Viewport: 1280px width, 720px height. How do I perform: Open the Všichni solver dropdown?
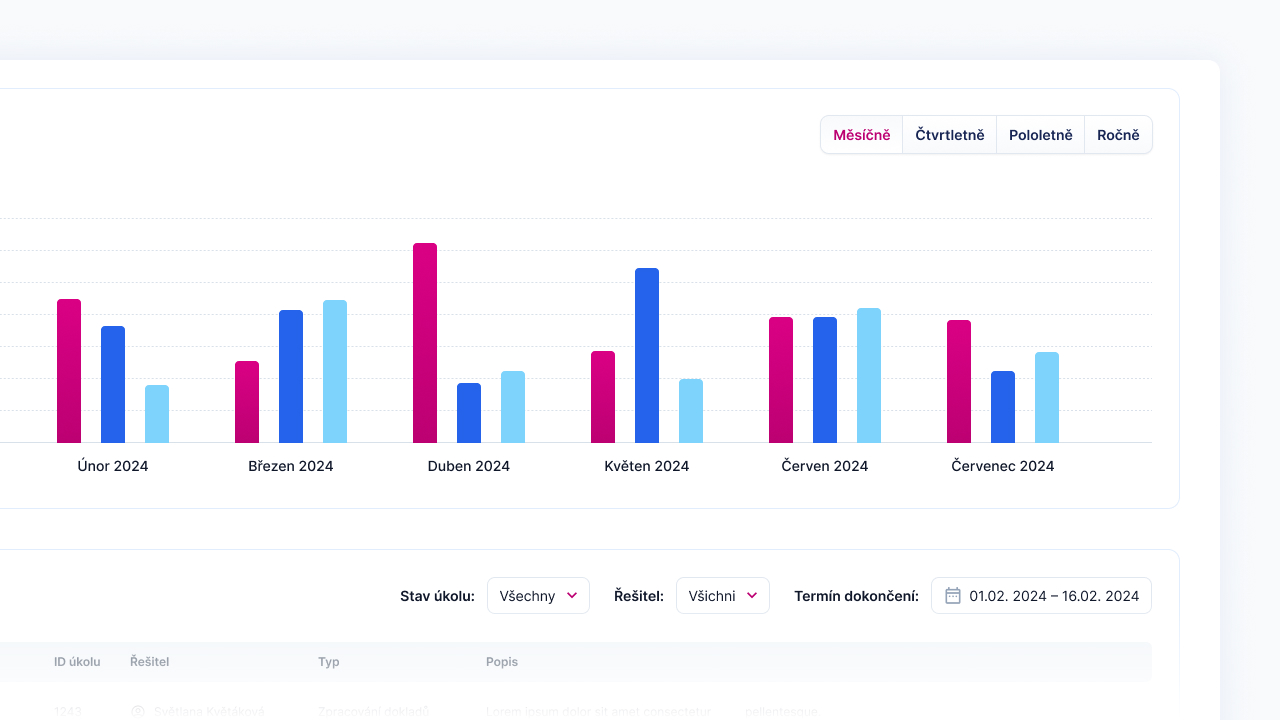click(x=722, y=594)
